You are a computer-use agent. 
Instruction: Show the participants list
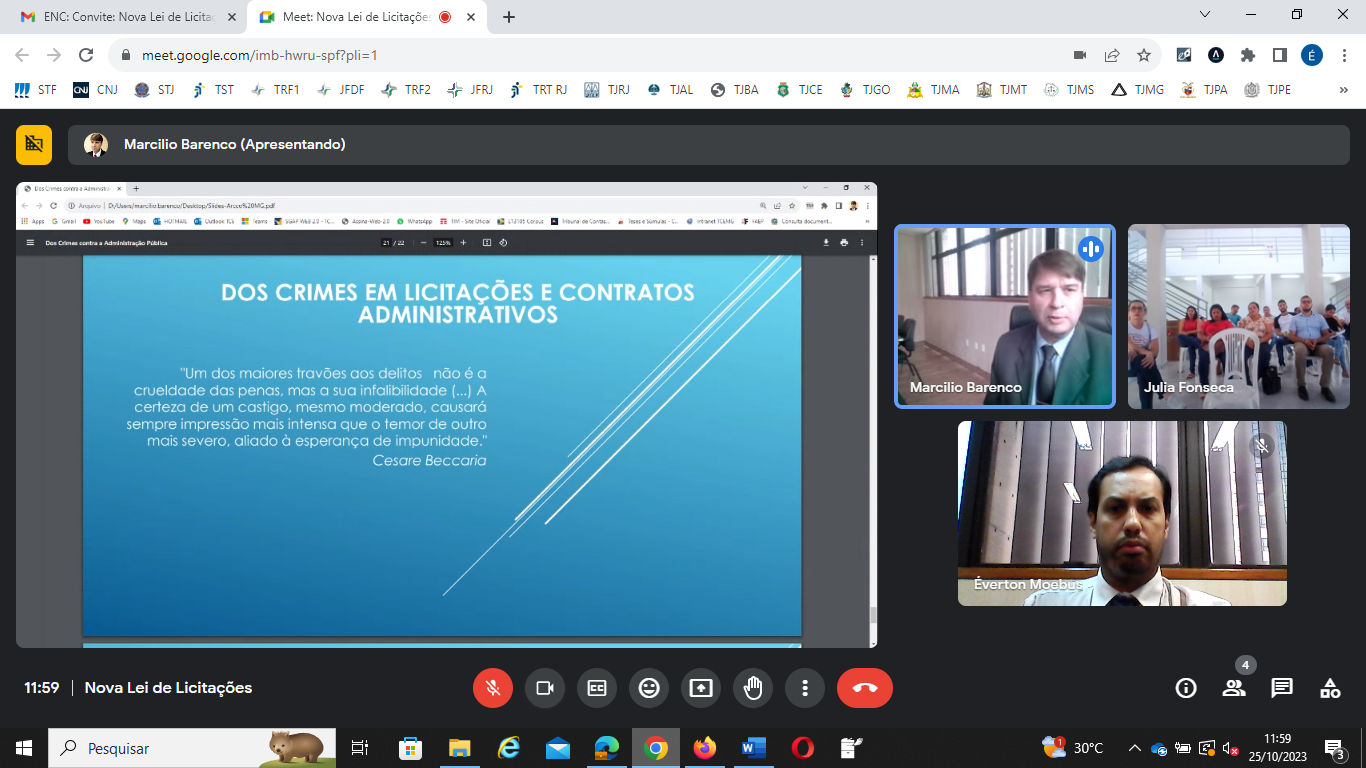pyautogui.click(x=1234, y=688)
